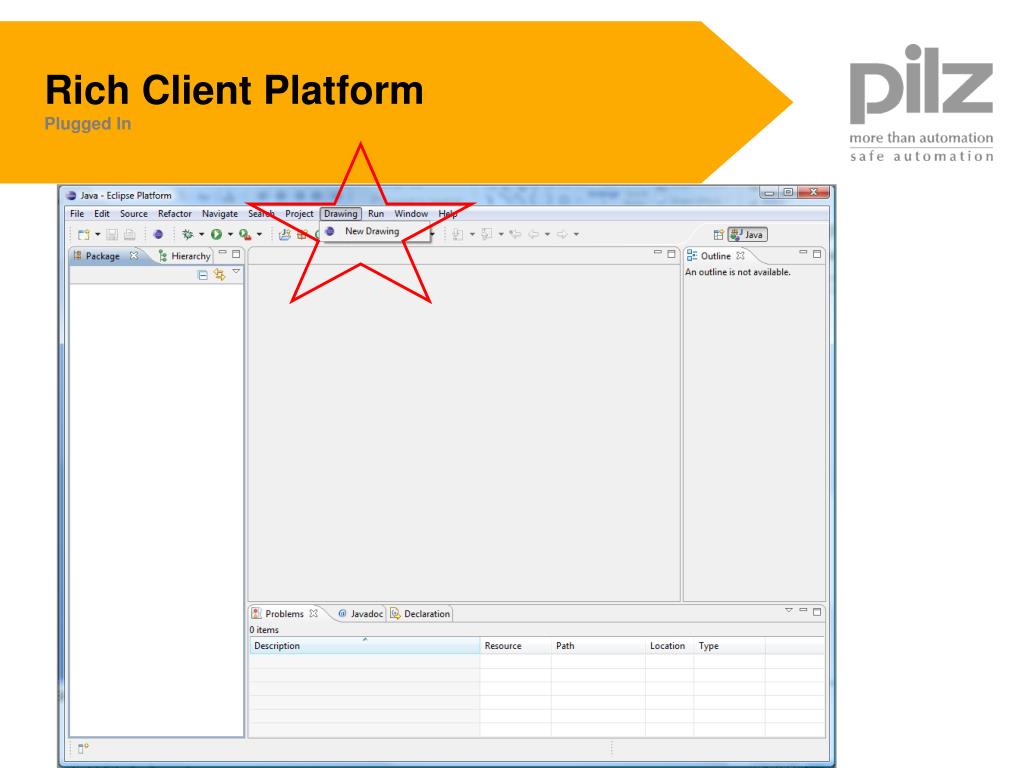Open the Refactor menu
Image resolution: width=1024 pixels, height=768 pixels.
(175, 214)
